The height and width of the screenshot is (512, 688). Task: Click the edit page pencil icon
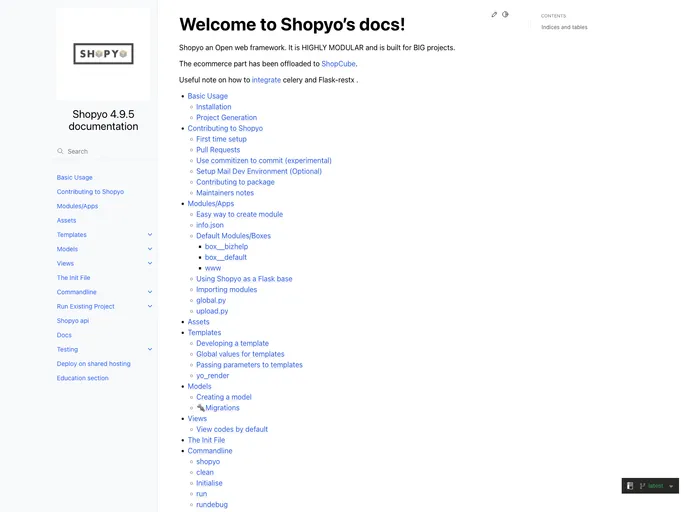(x=494, y=14)
